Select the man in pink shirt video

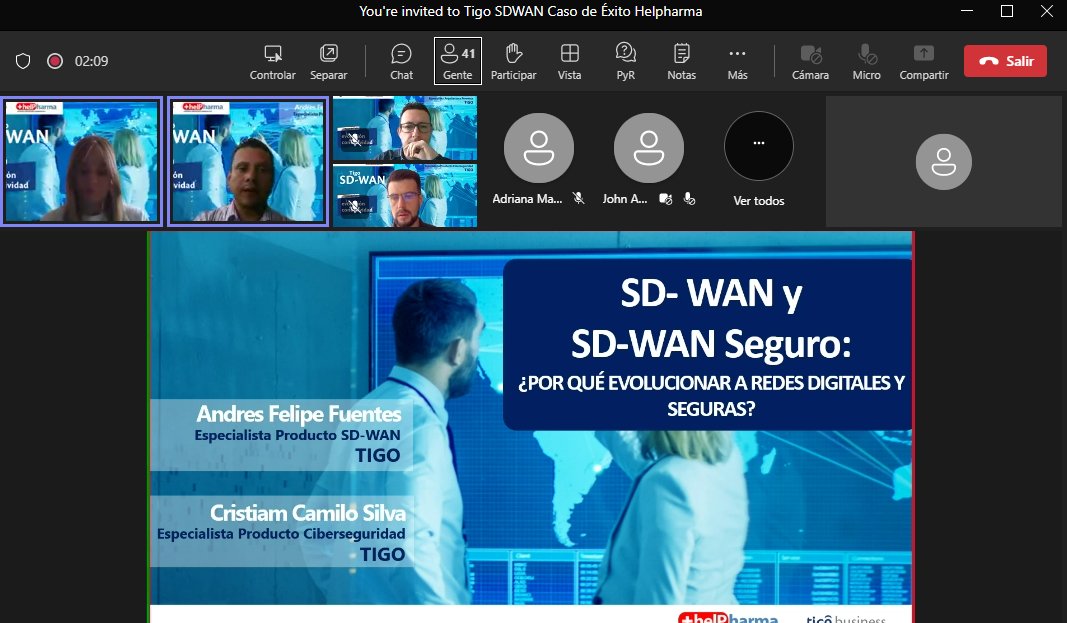[248, 161]
